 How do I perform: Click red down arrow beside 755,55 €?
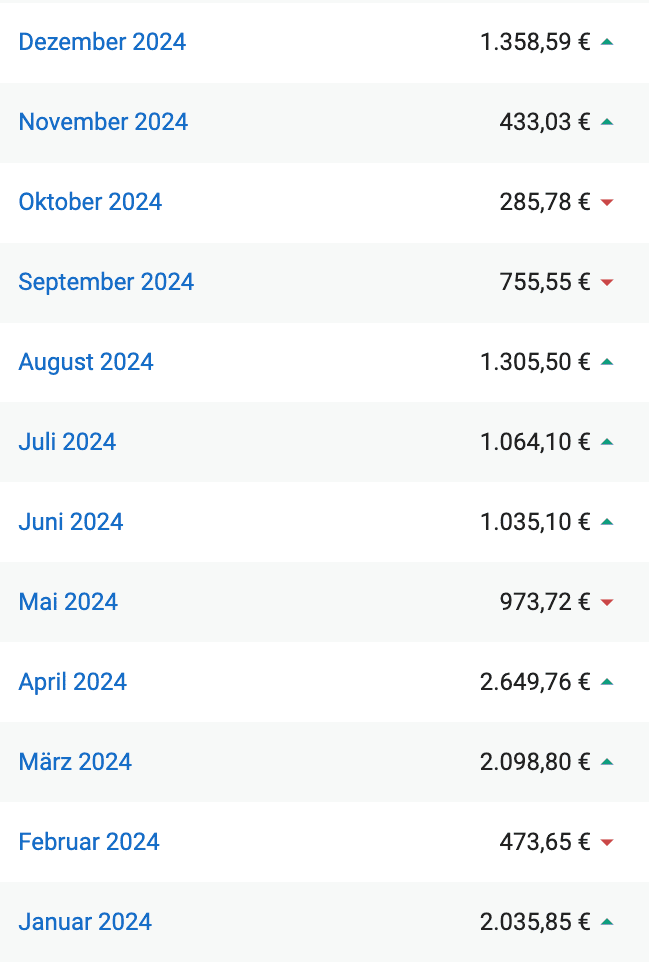pos(607,283)
